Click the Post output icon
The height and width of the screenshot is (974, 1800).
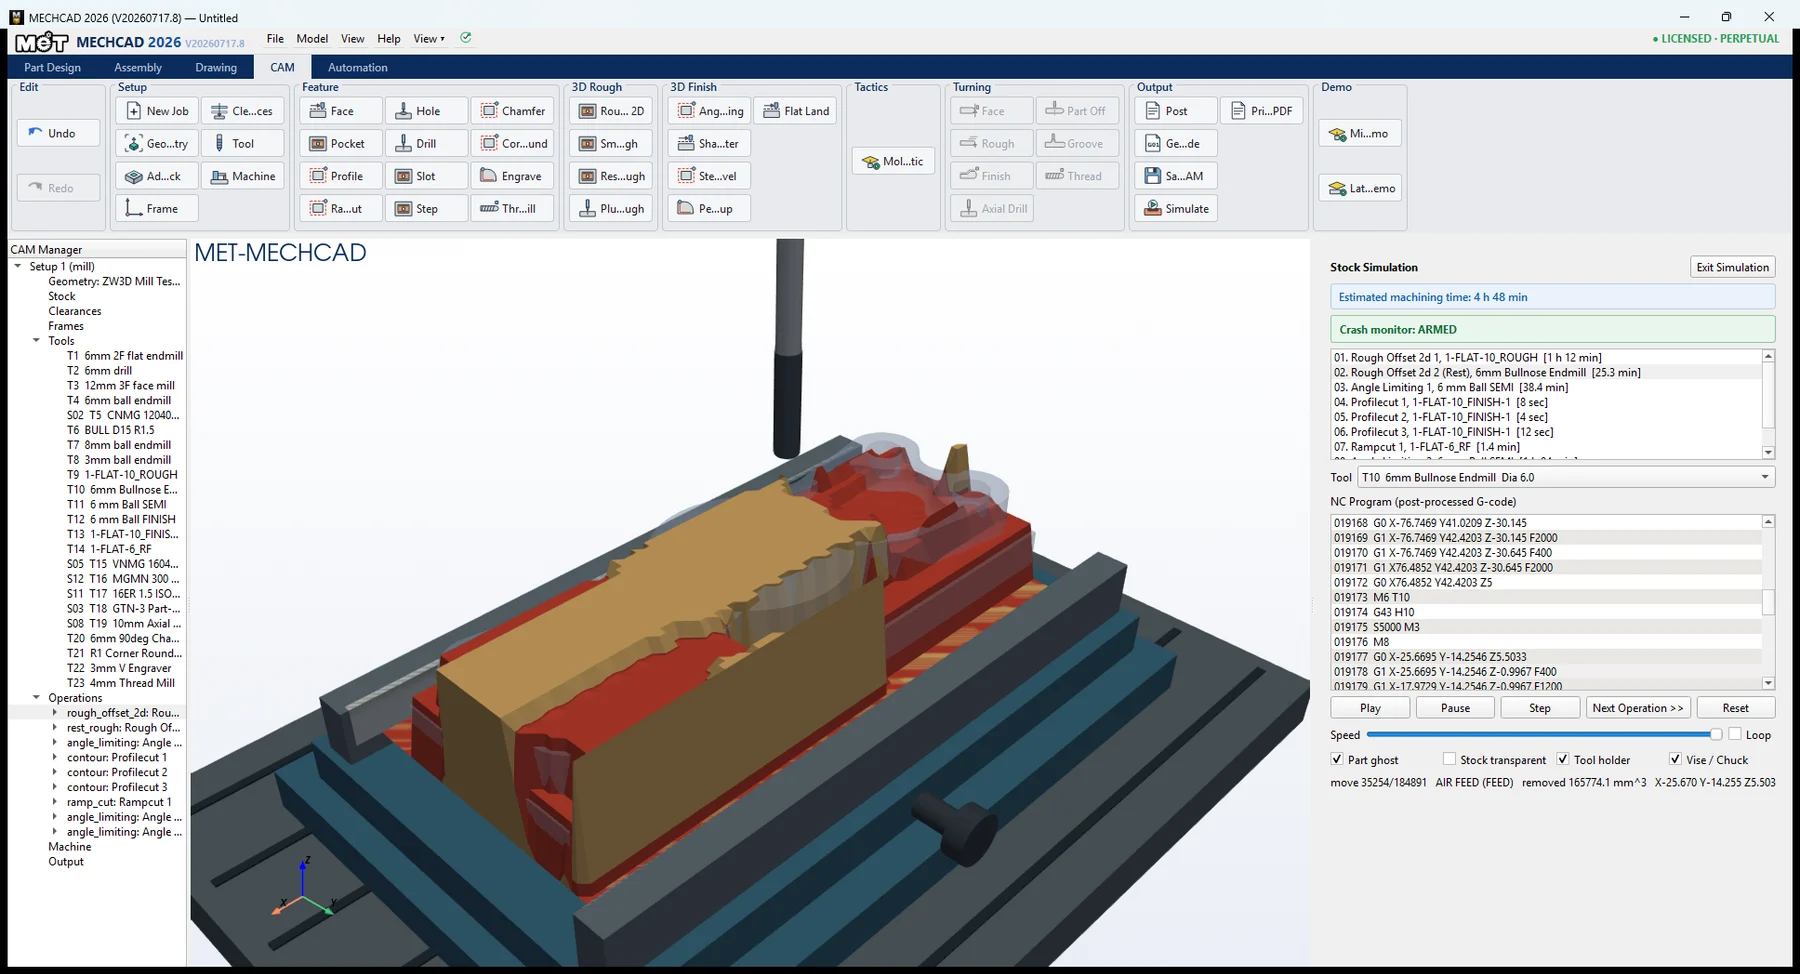click(x=1152, y=111)
